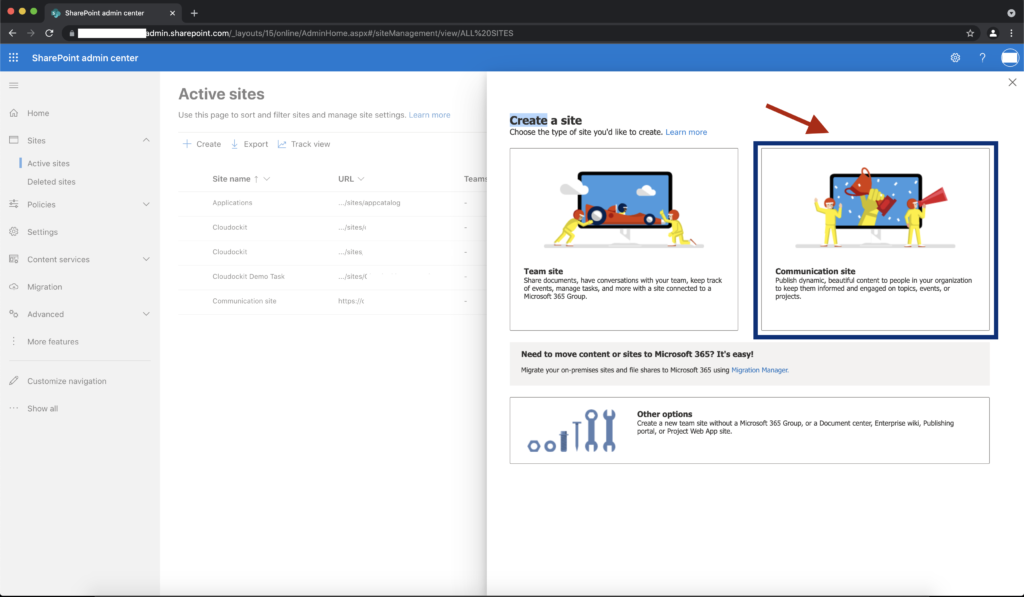Screen dimensions: 1024x597
Task: Open a new browser tab with the plus button
Action: [x=194, y=12]
